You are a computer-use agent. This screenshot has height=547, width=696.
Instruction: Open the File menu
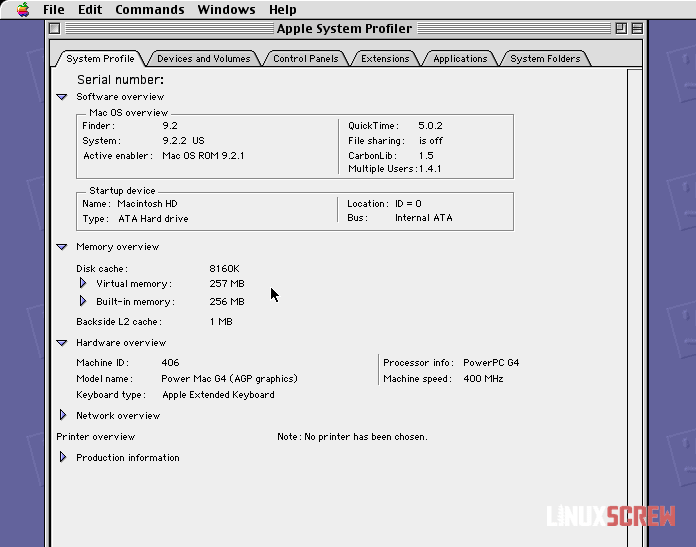coord(54,9)
